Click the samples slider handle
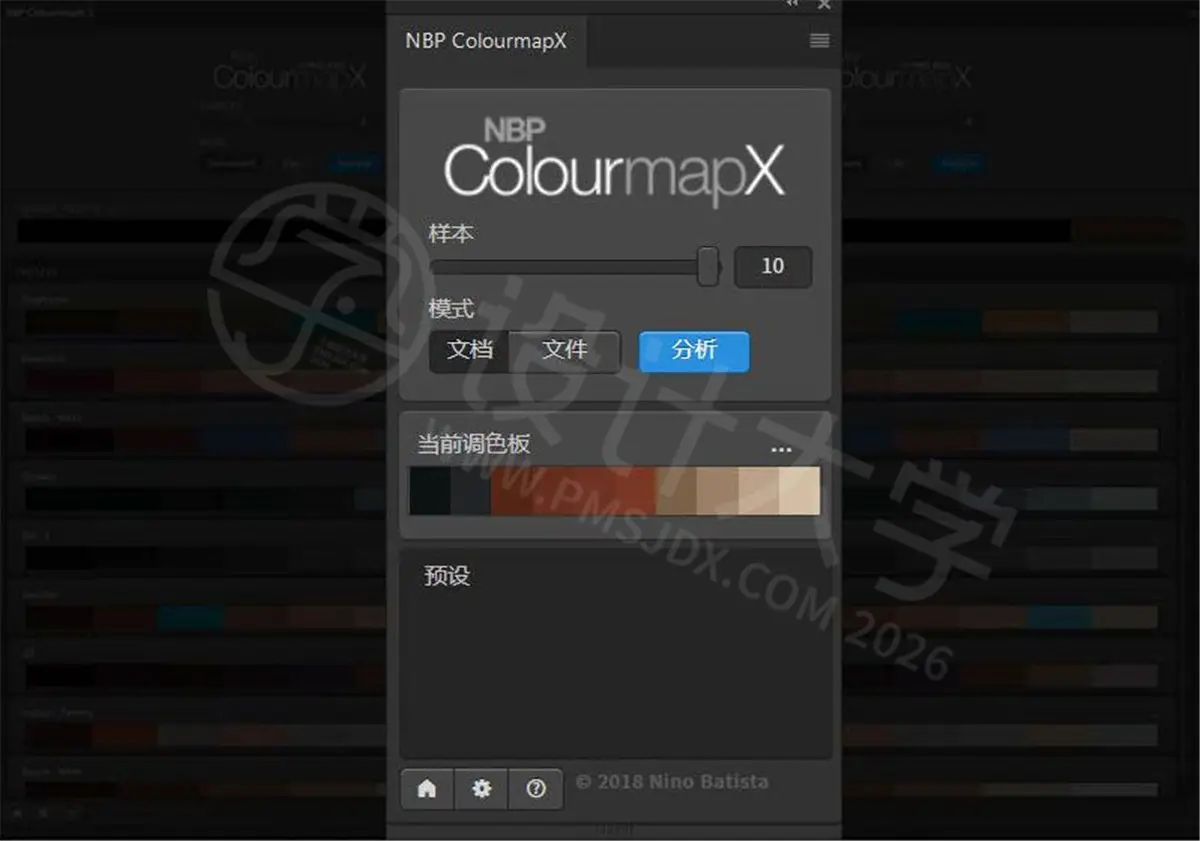This screenshot has height=841, width=1200. tap(708, 267)
